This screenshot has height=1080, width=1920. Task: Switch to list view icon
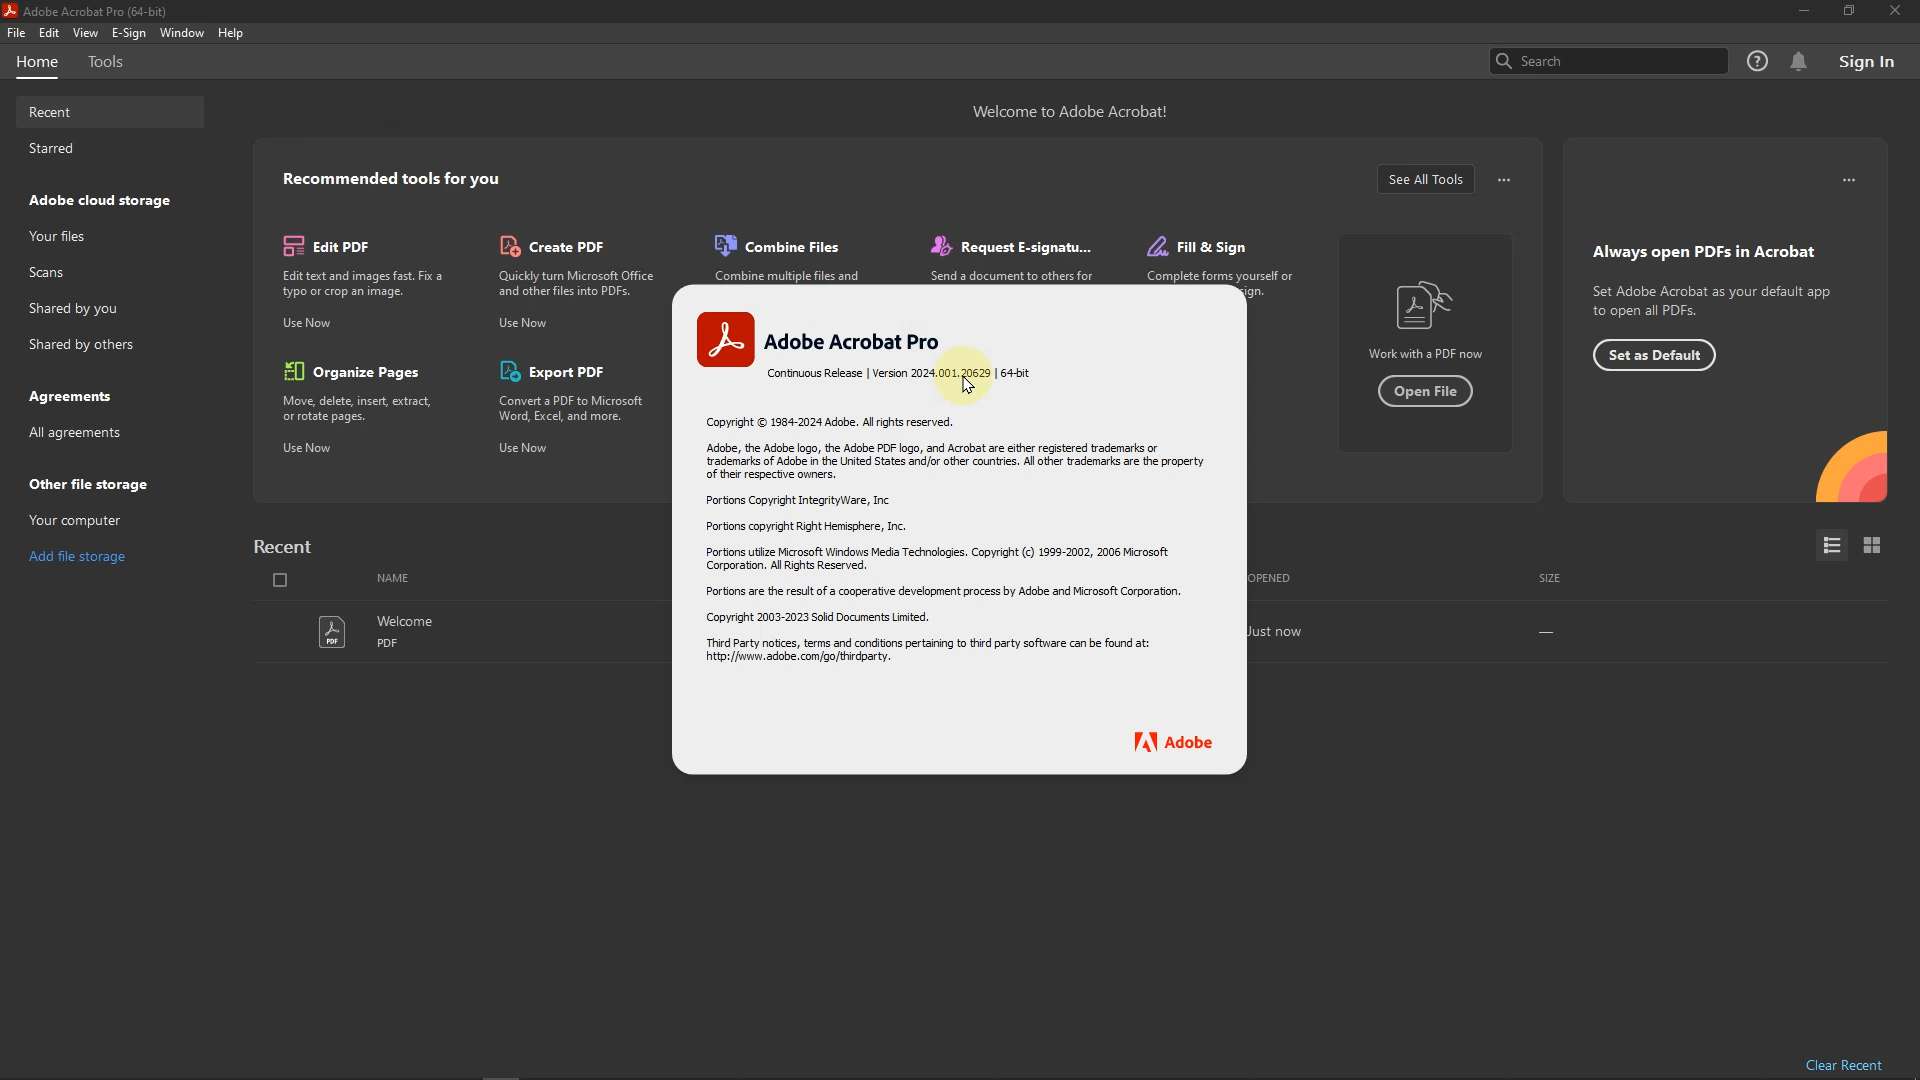1832,546
